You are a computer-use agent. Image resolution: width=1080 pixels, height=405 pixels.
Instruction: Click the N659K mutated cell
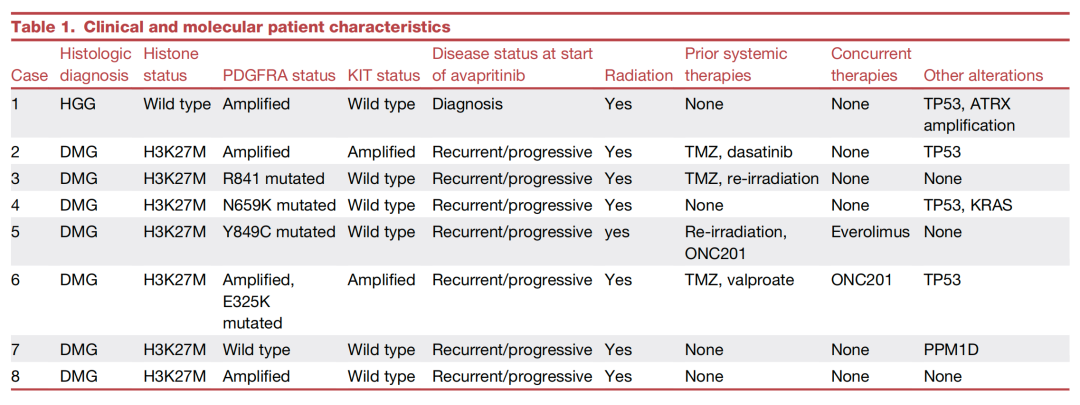click(x=279, y=206)
